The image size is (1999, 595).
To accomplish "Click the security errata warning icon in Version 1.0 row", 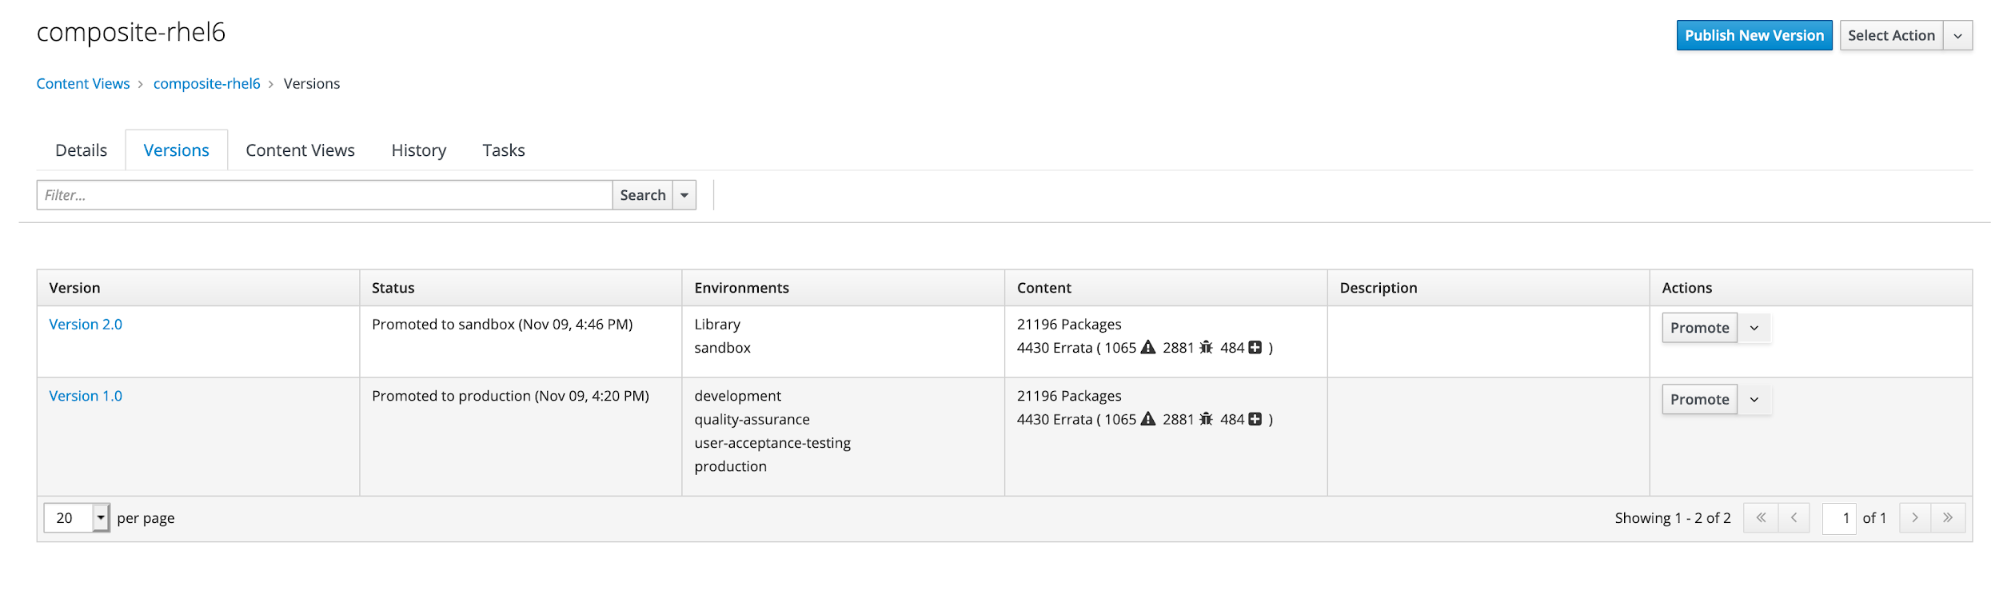I will point(1148,420).
